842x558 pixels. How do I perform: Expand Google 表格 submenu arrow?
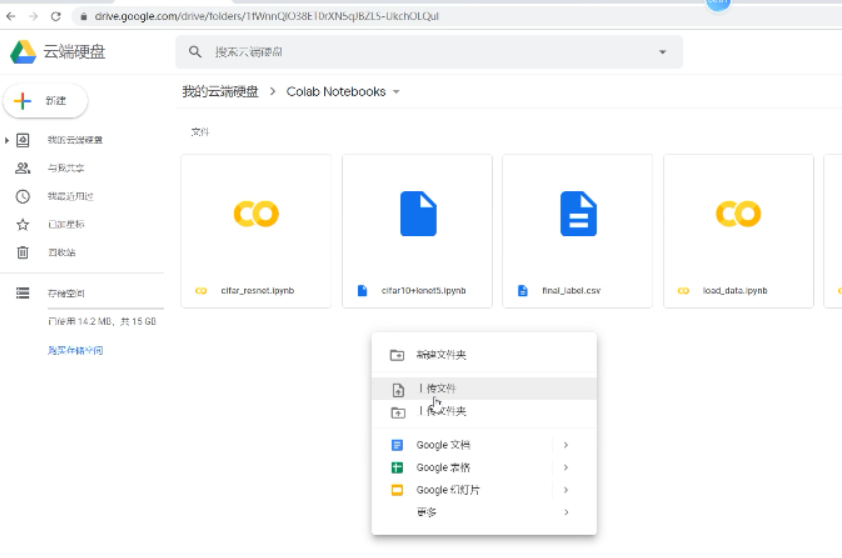(x=566, y=467)
